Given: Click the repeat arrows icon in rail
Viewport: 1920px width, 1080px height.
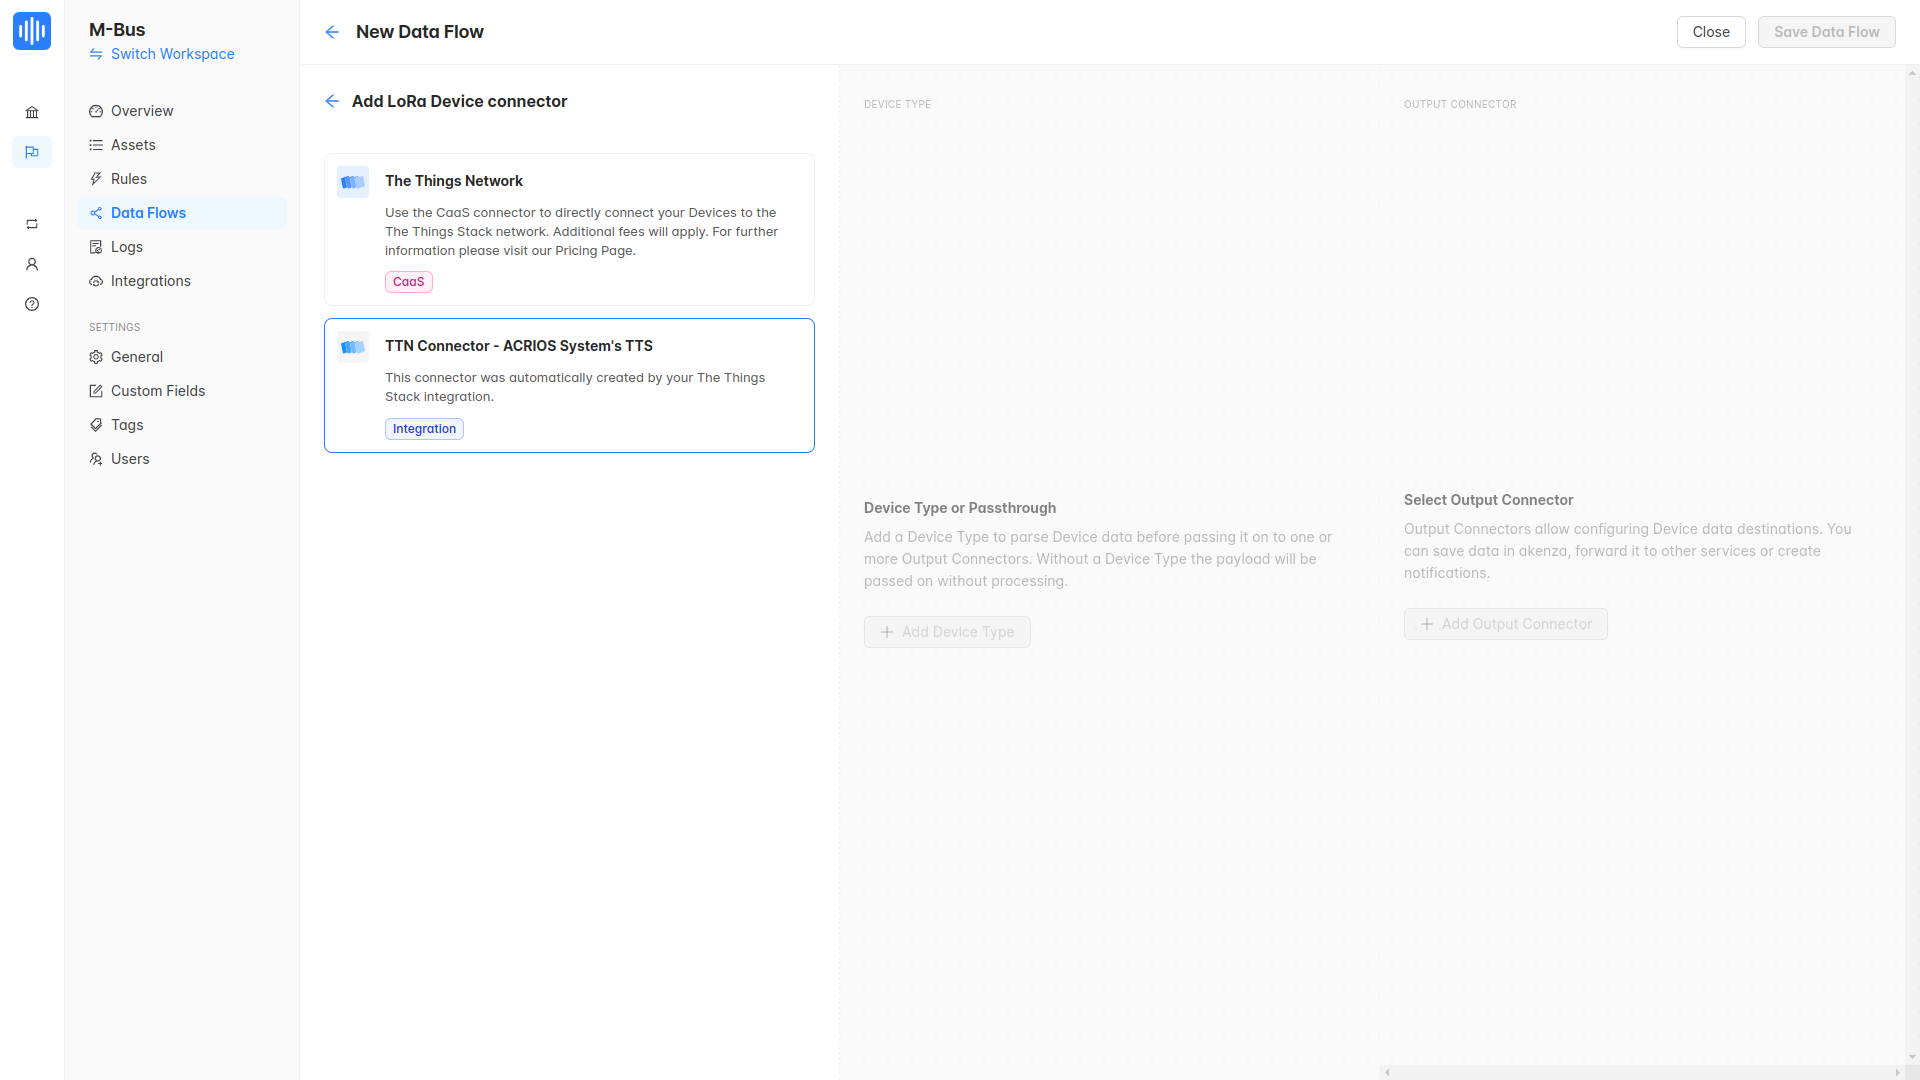Looking at the screenshot, I should [32, 224].
